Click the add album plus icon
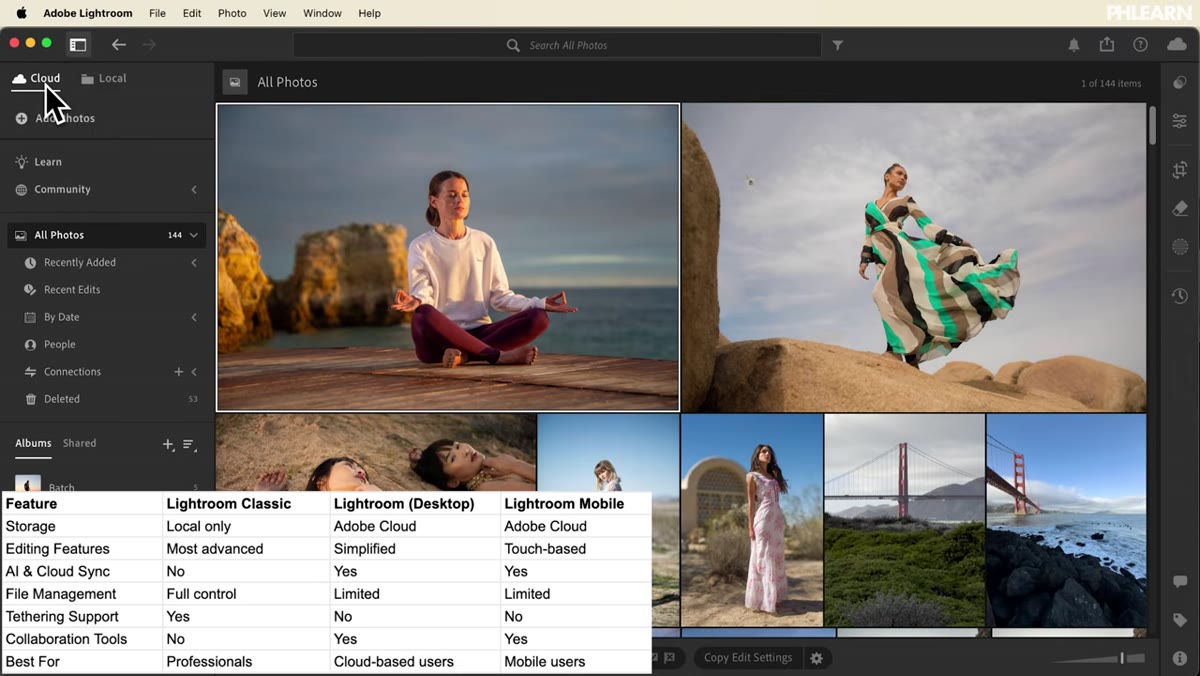This screenshot has height=676, width=1200. [168, 444]
